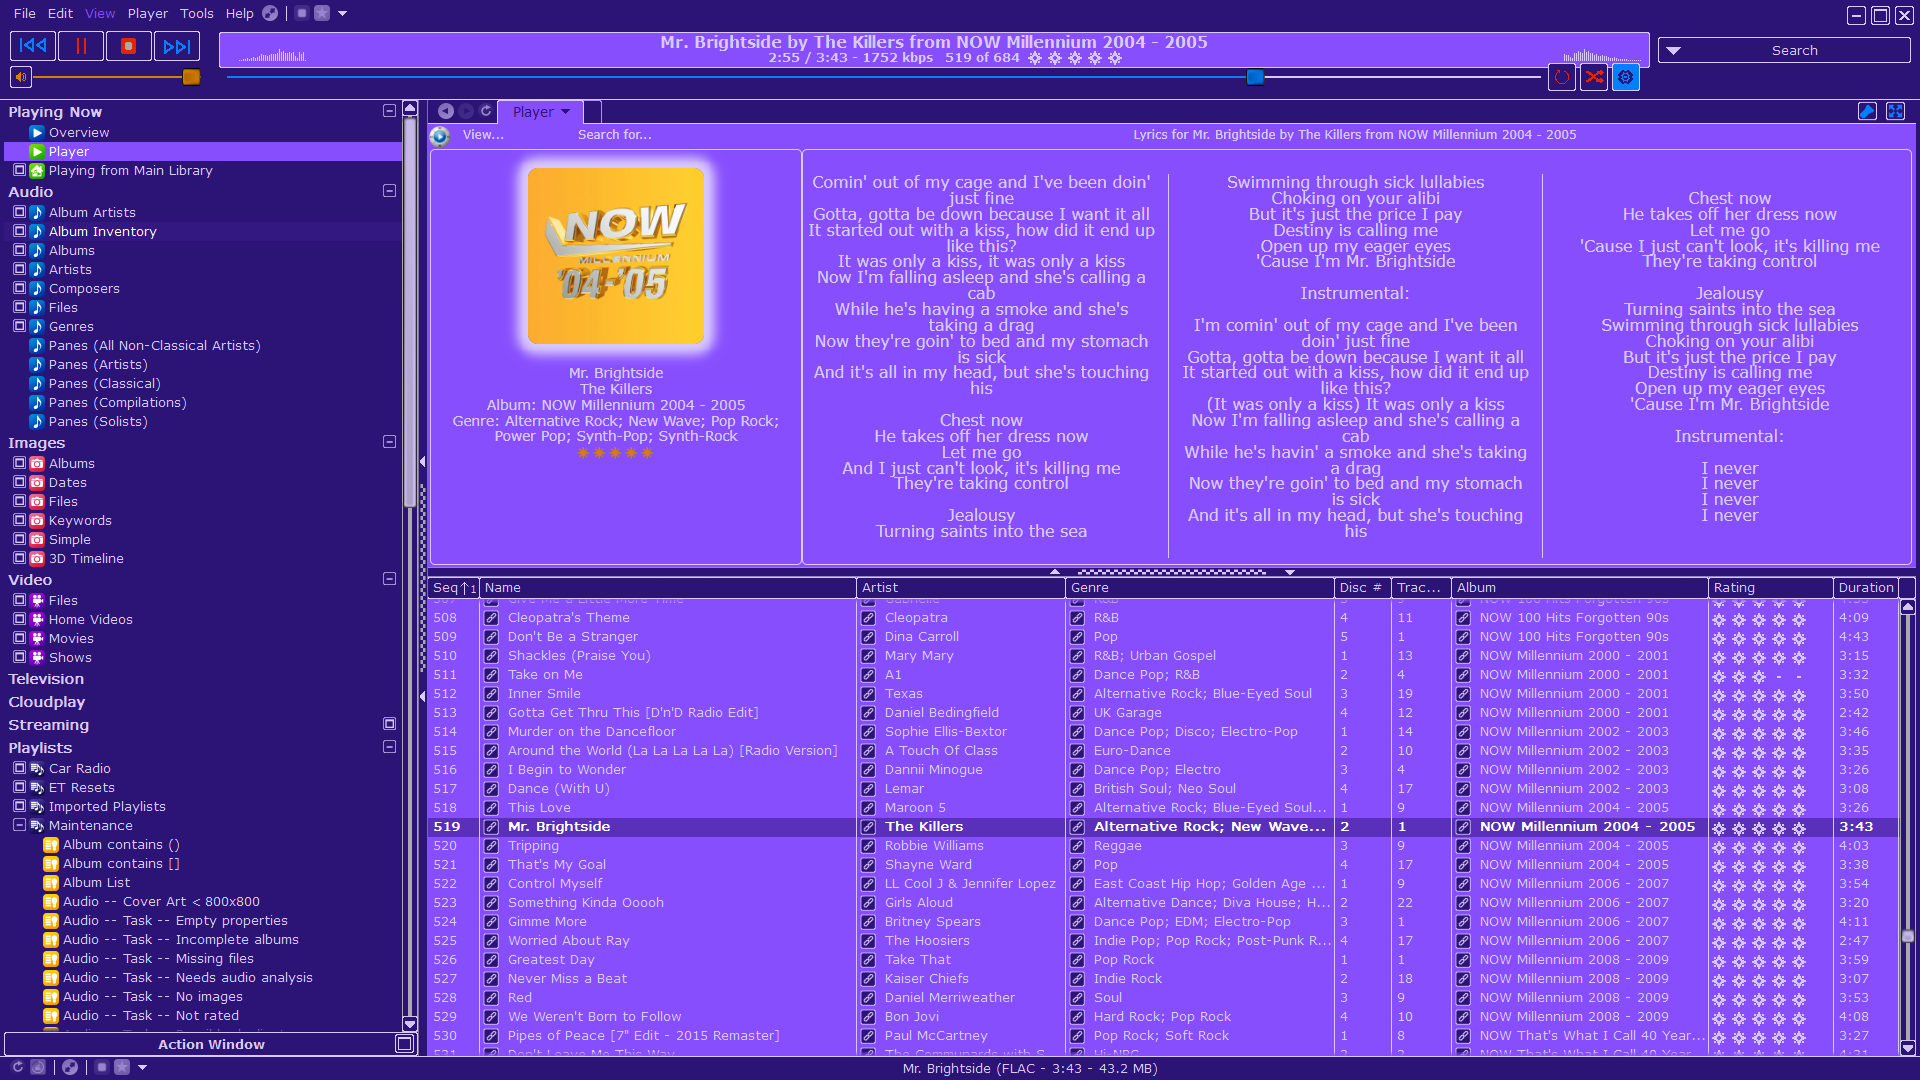Expand the Streaming section

click(389, 724)
